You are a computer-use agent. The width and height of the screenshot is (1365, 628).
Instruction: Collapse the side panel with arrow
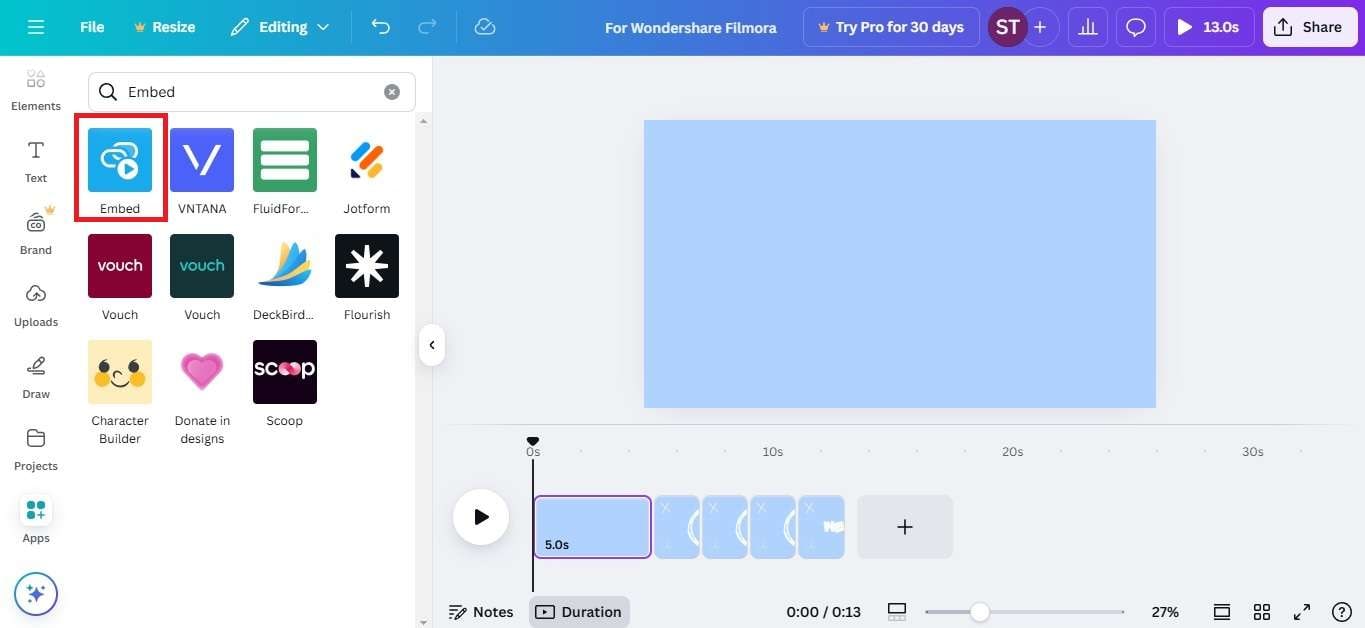pyautogui.click(x=431, y=345)
